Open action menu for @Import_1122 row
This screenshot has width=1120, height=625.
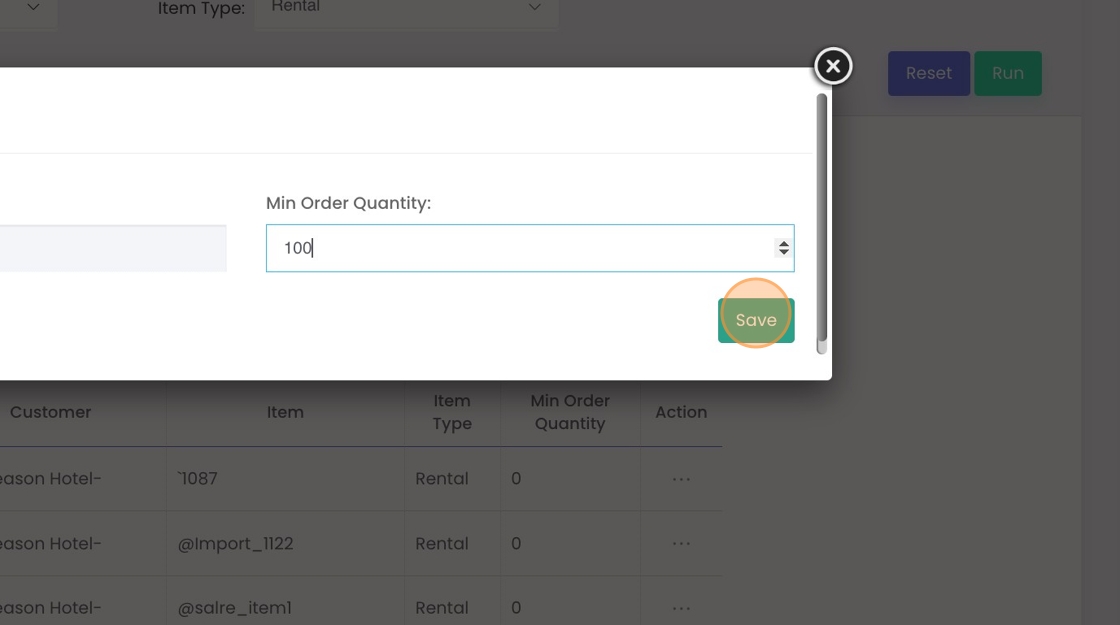pyautogui.click(x=681, y=544)
